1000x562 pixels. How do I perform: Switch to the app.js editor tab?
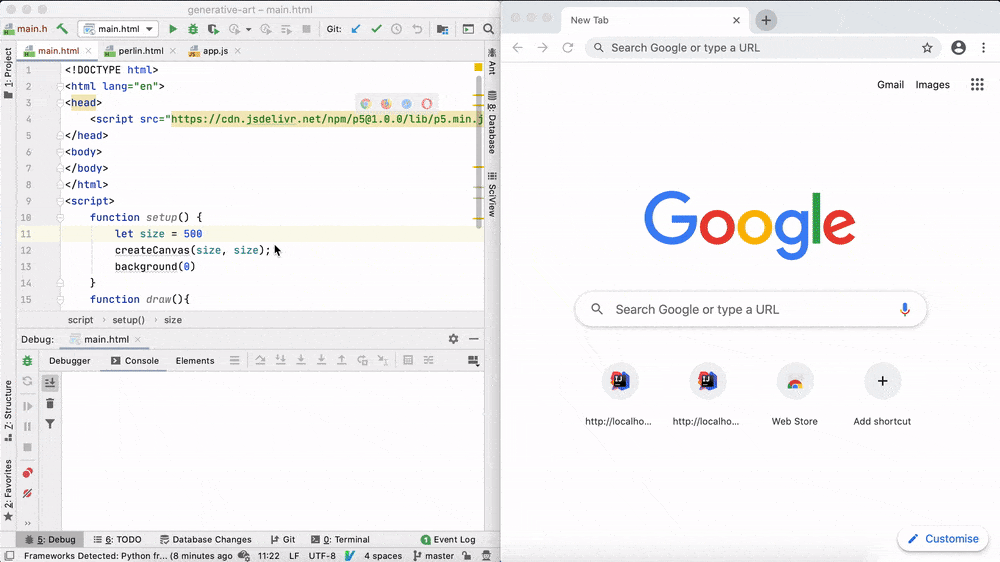click(215, 51)
